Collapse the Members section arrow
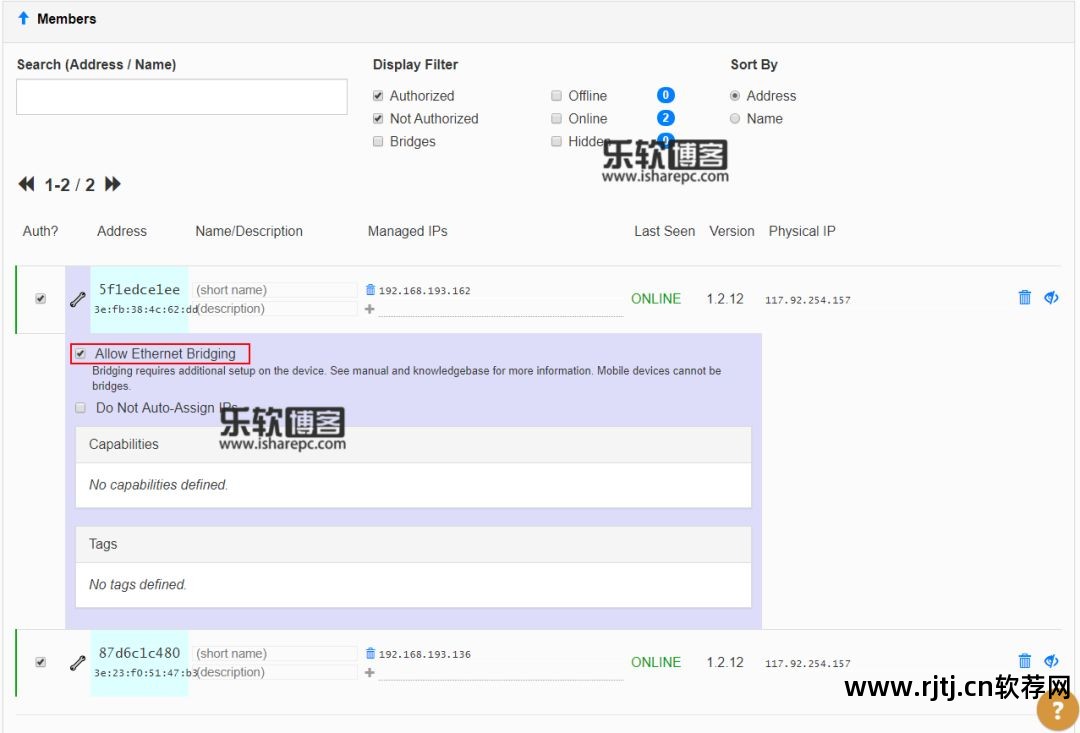 23,18
